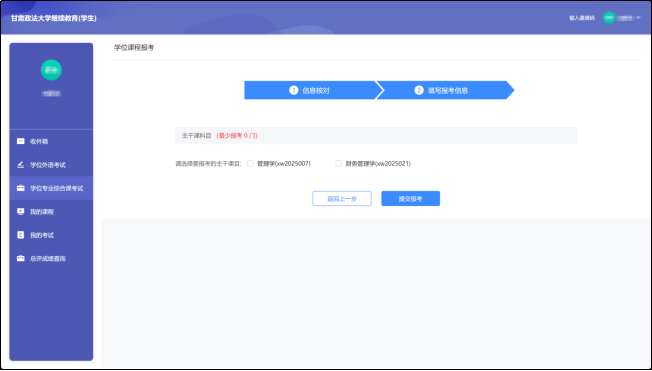
Task: Open 学位外语考试 menu item
Action: click(x=51, y=165)
